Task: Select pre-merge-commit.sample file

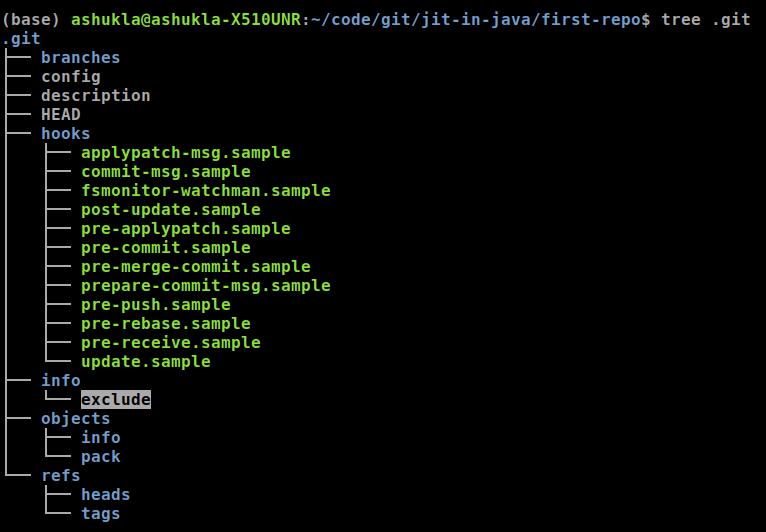Action: 195,267
